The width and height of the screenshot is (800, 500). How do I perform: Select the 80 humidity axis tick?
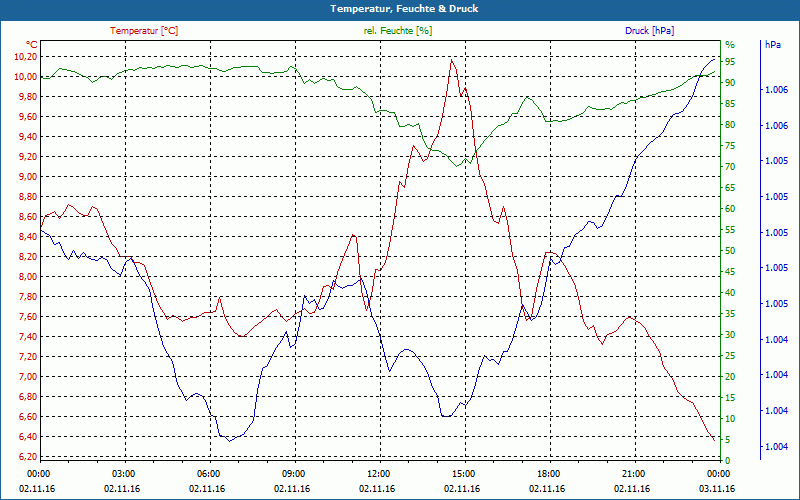(x=730, y=125)
